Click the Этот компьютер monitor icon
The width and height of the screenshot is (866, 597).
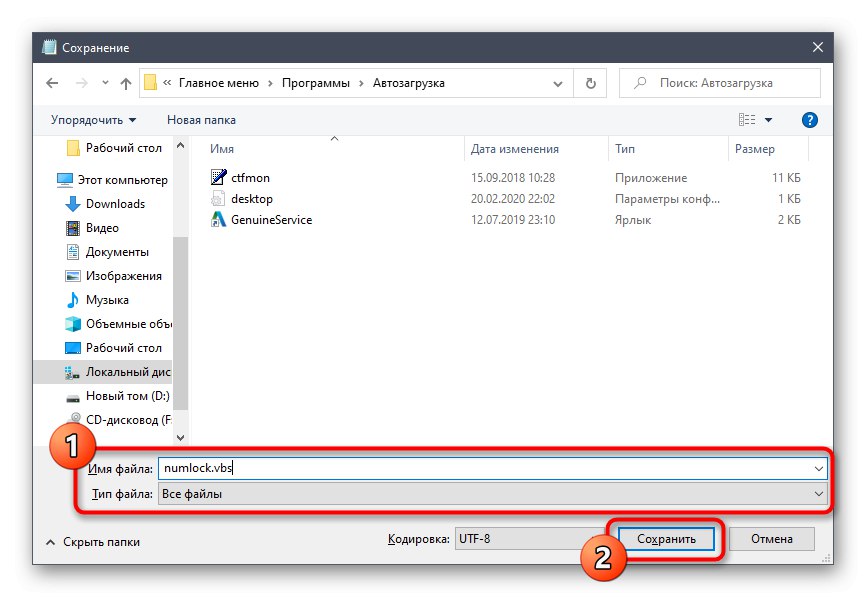click(x=65, y=180)
